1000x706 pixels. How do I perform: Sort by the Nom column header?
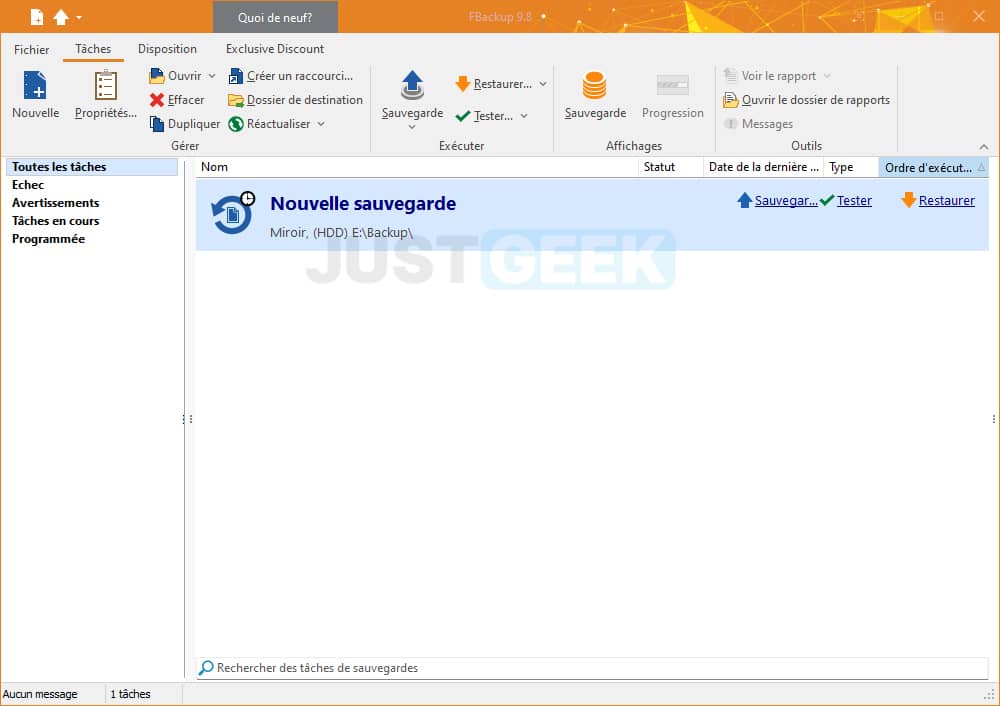click(416, 167)
